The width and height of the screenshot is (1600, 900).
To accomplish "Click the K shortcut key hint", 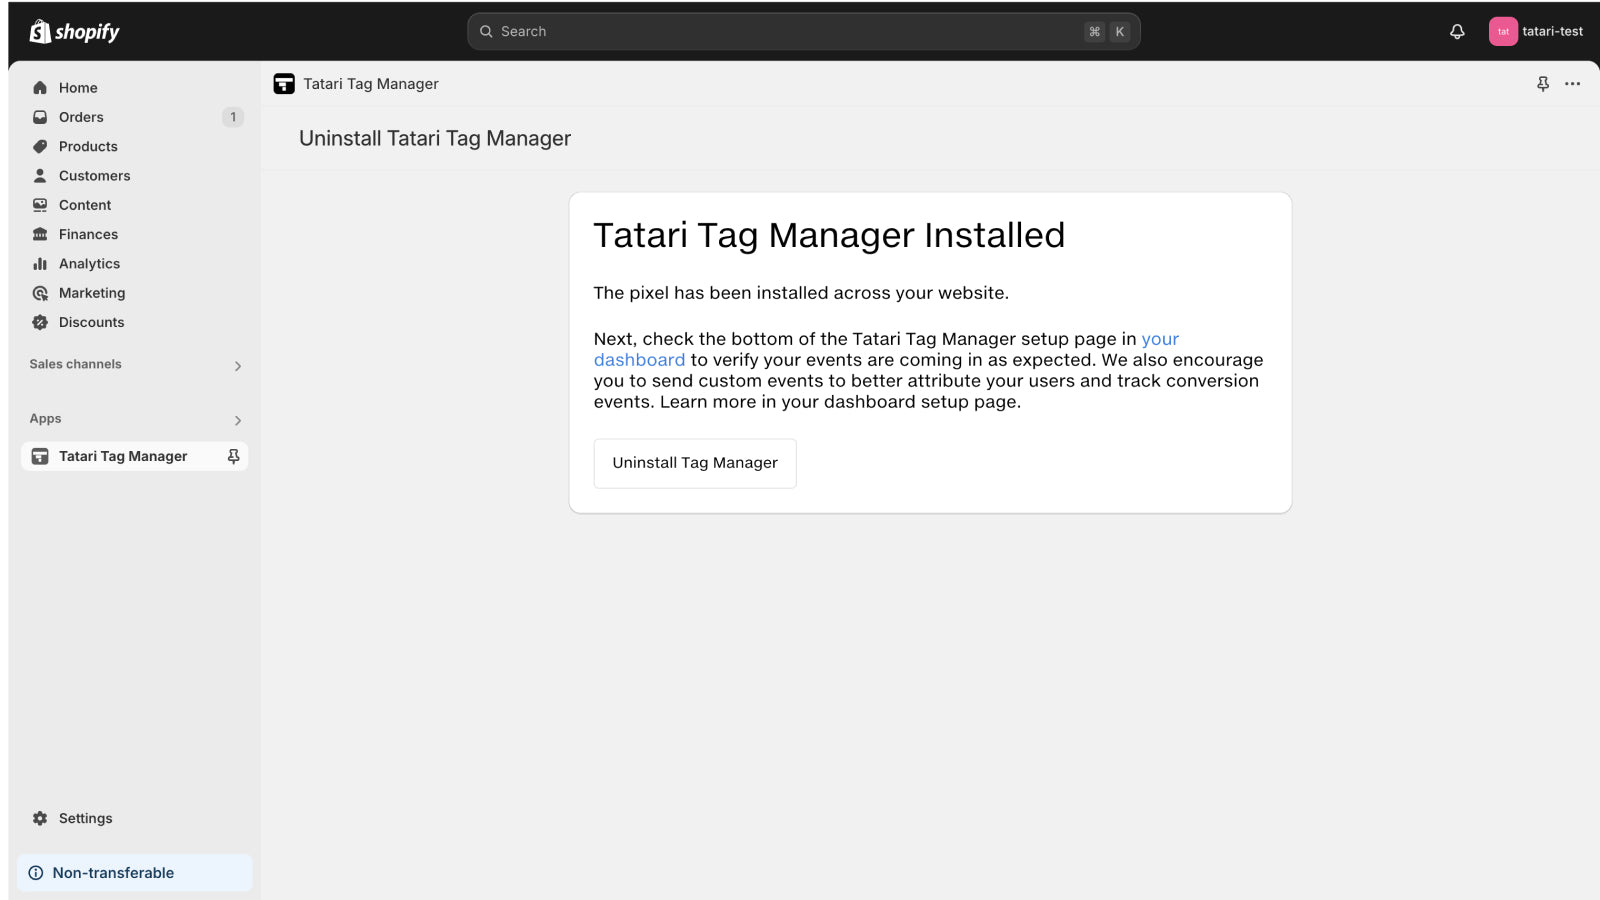I will (x=1120, y=32).
